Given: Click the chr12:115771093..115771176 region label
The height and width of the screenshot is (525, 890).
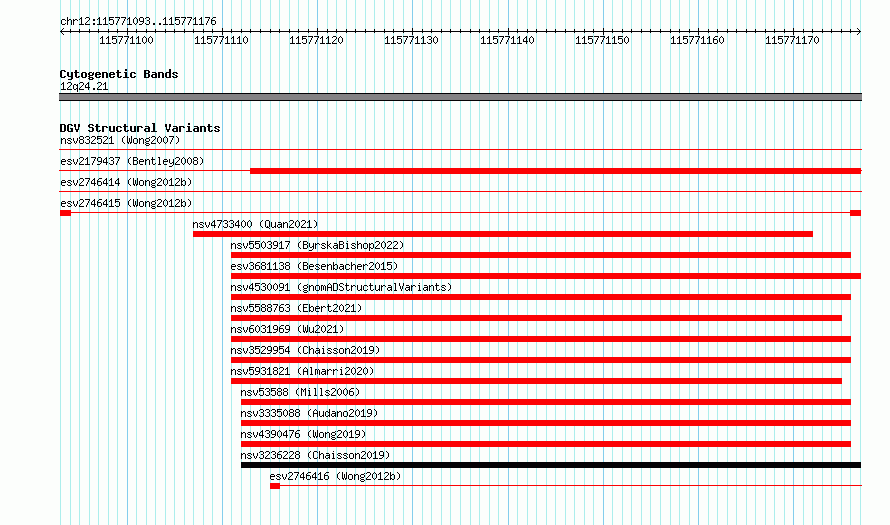Looking at the screenshot, I should tap(138, 21).
